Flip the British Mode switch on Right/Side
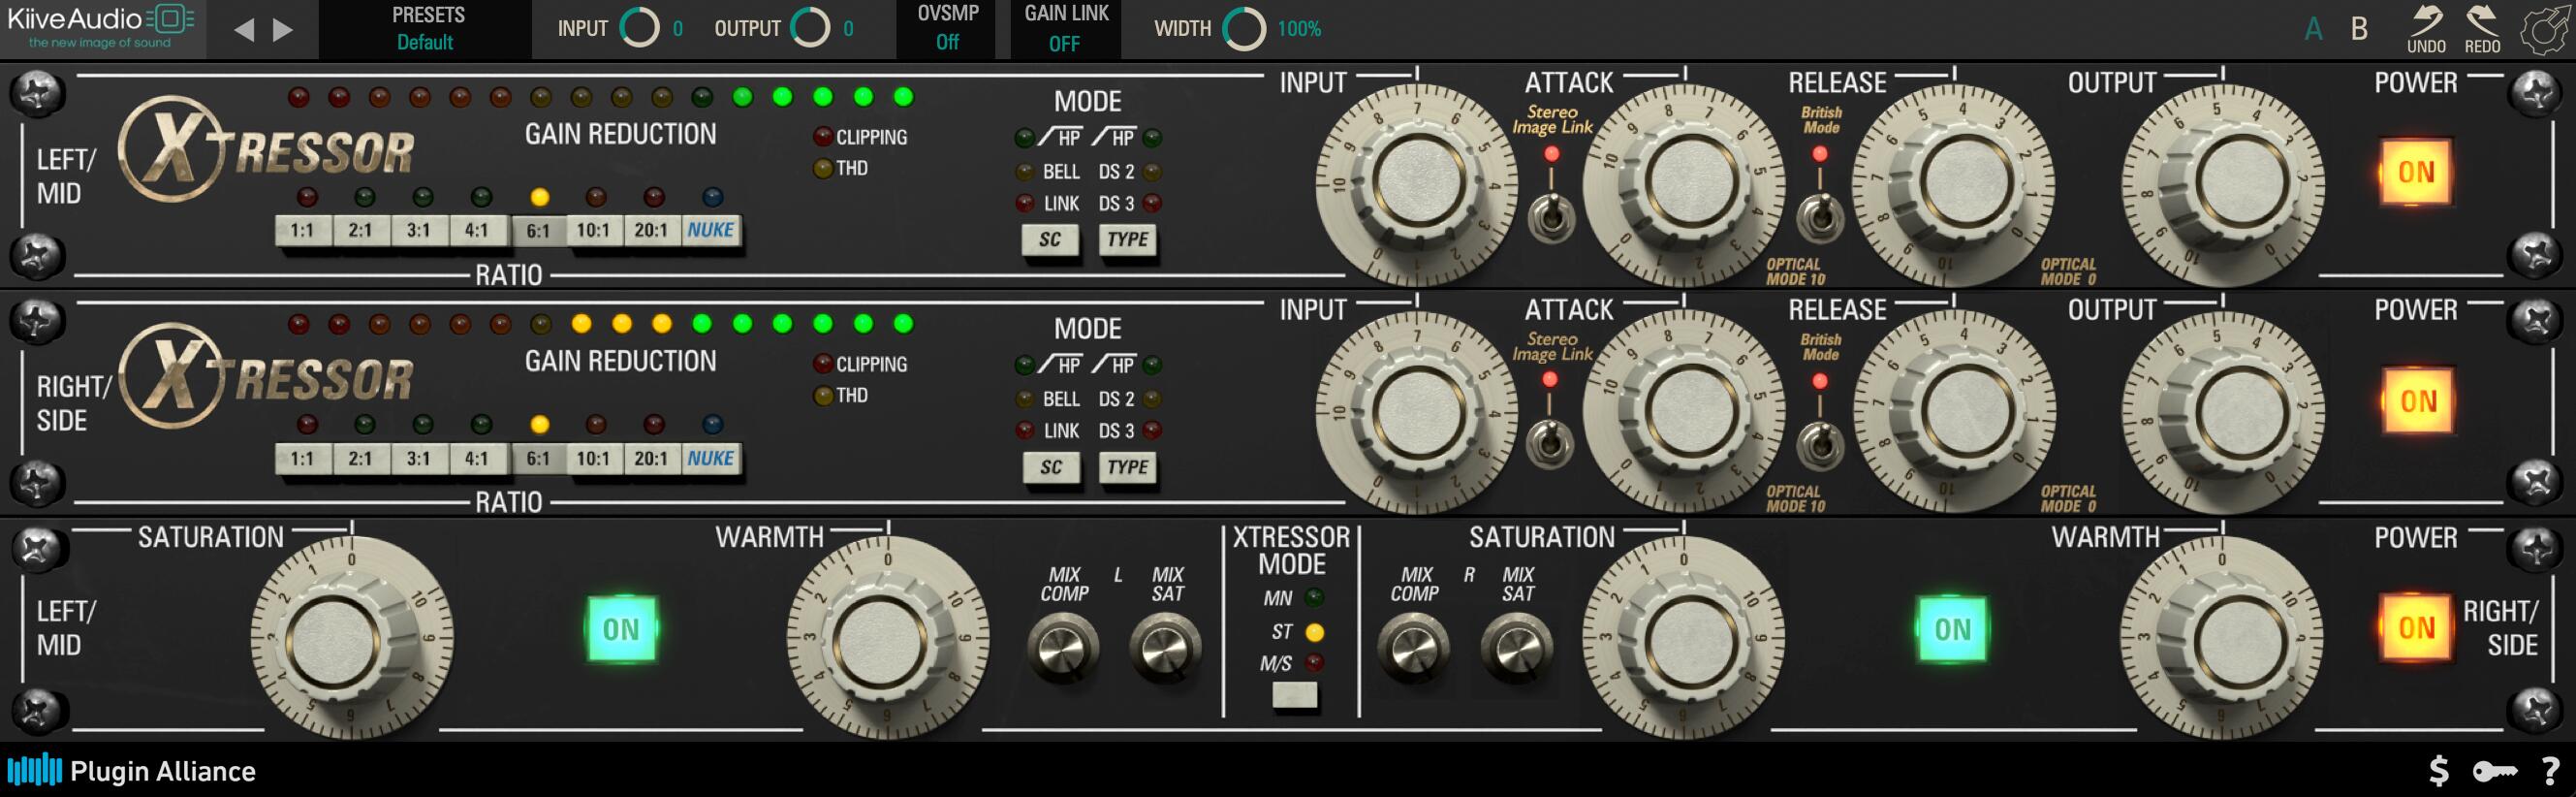The width and height of the screenshot is (2576, 797). tap(1820, 444)
